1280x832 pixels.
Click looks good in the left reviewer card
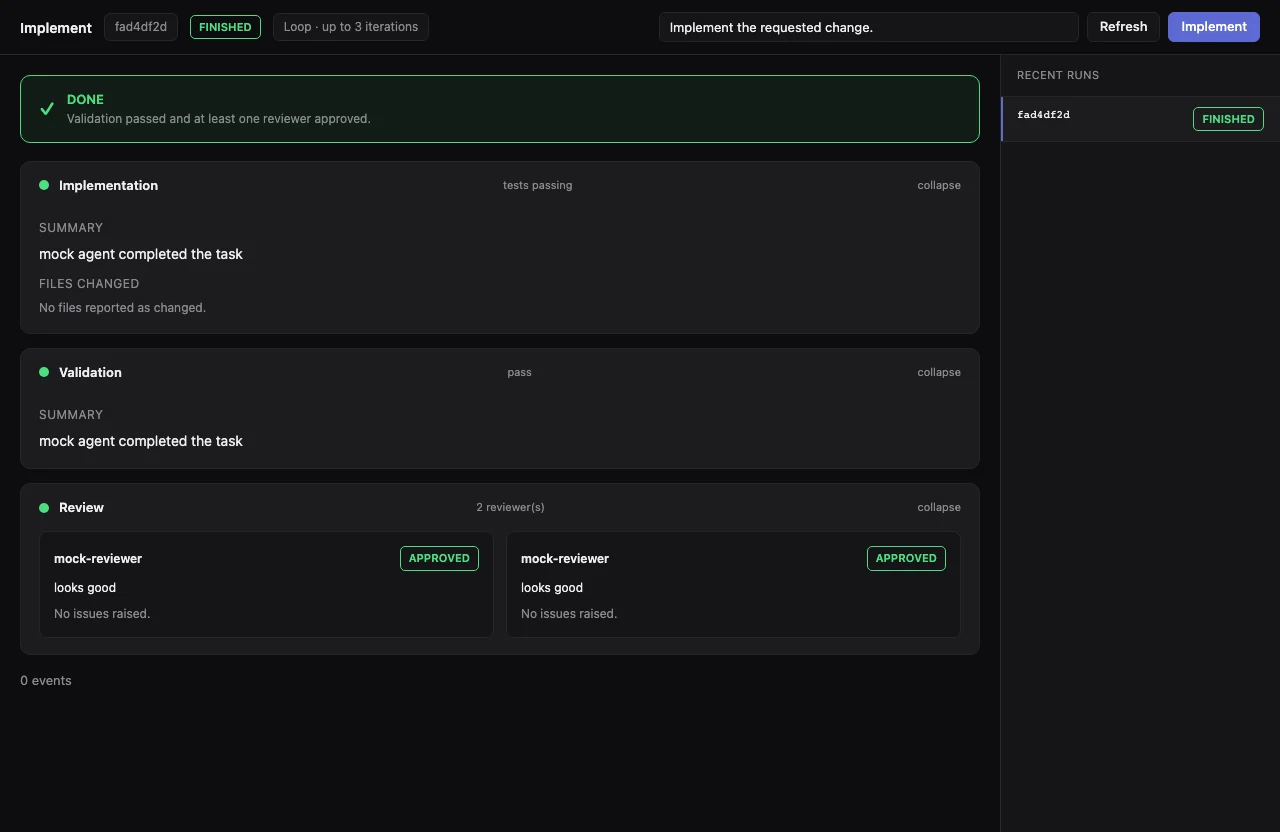tap(85, 587)
